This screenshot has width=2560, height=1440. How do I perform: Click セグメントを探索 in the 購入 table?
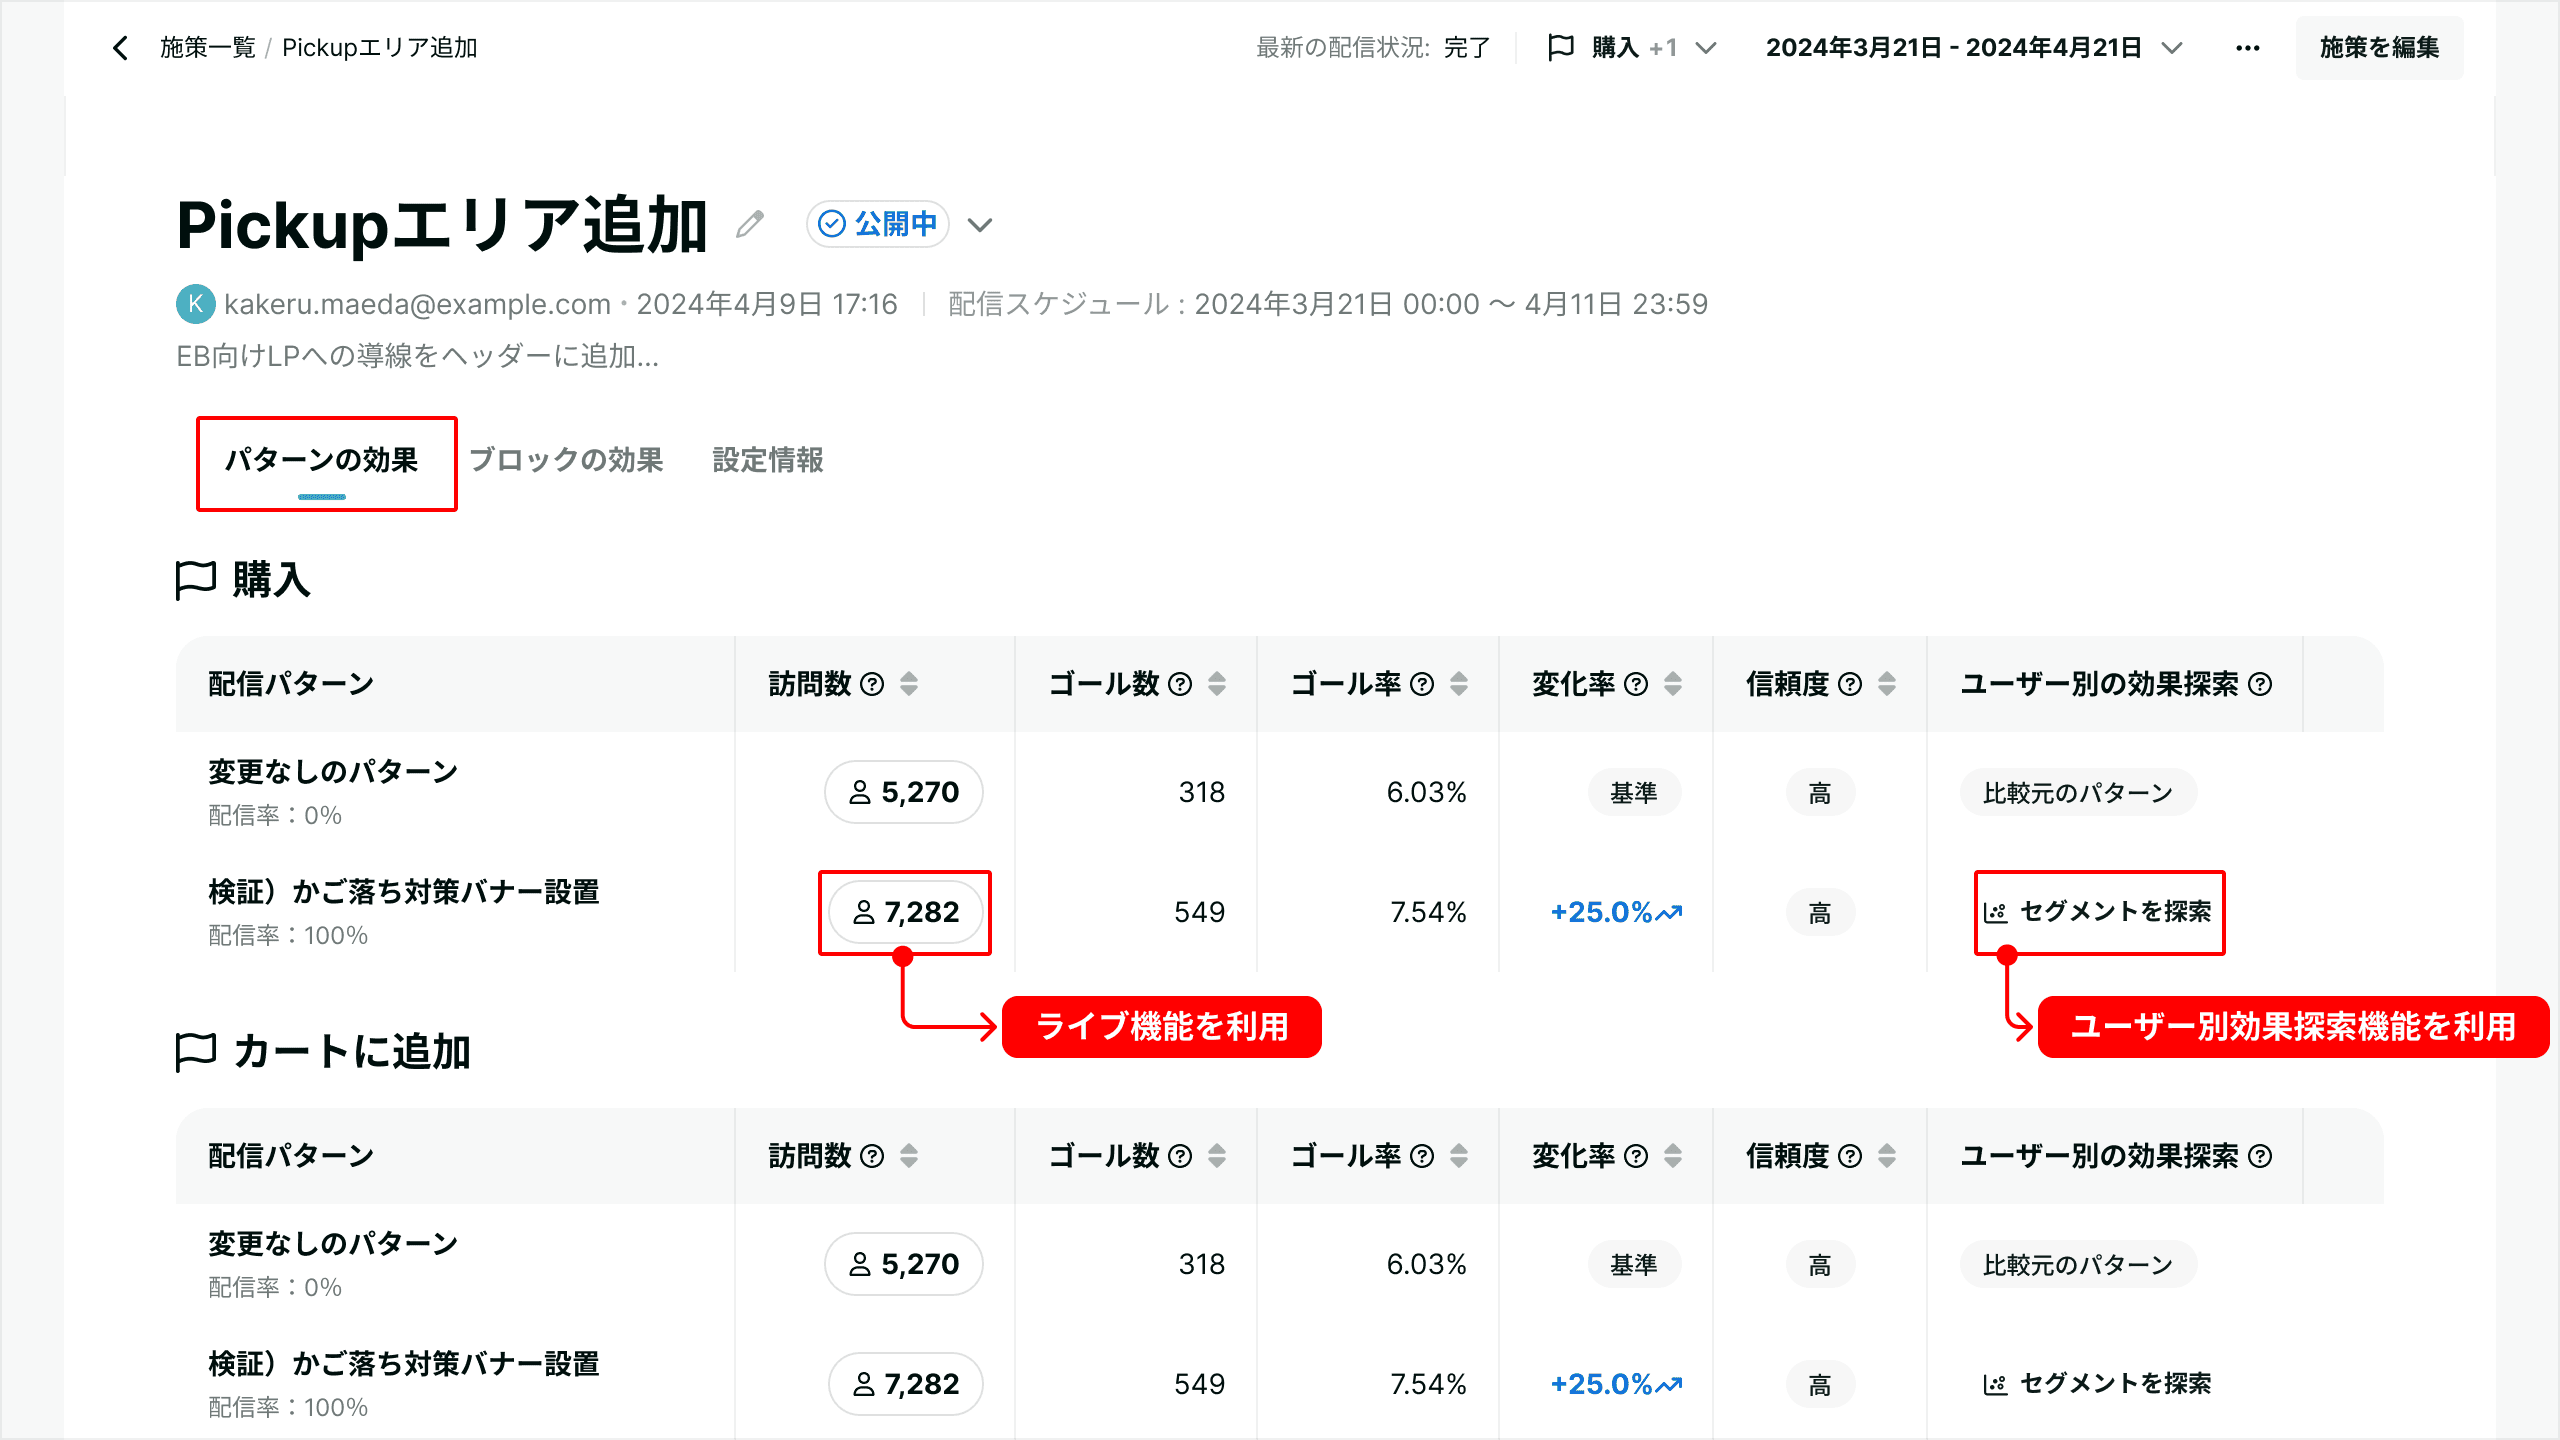coord(2098,912)
